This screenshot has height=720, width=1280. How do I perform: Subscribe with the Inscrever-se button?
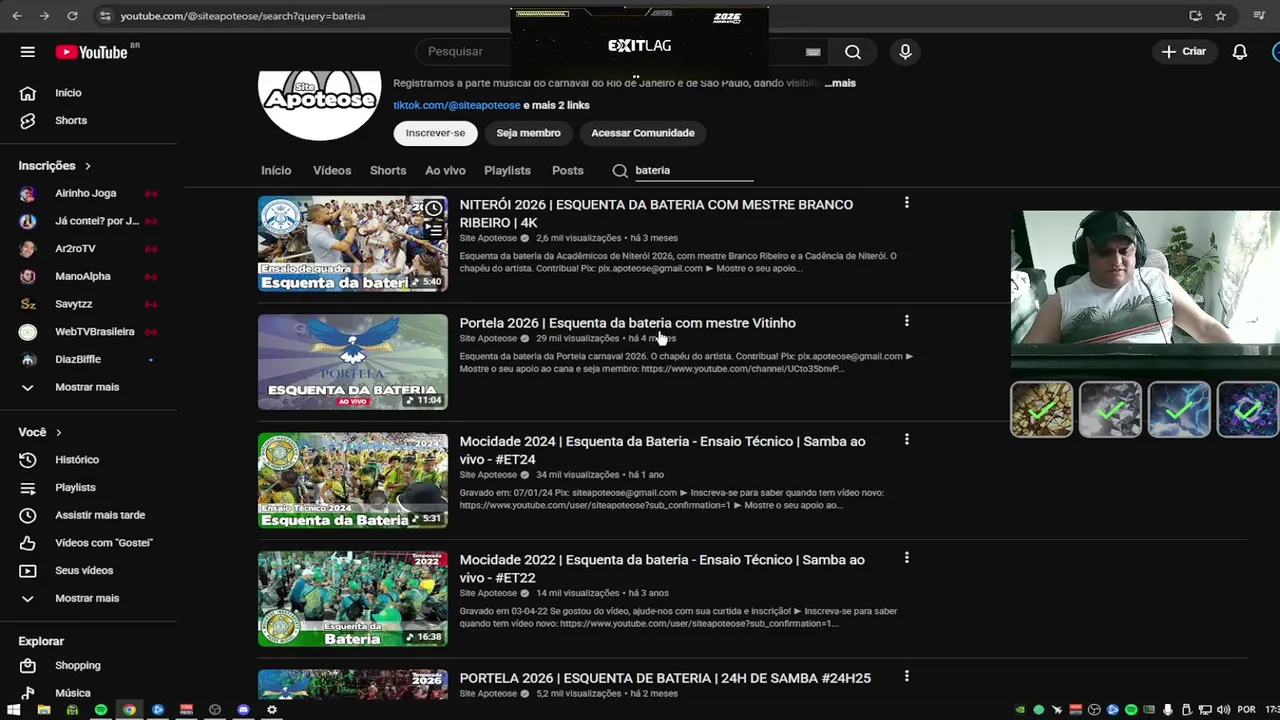(x=435, y=133)
